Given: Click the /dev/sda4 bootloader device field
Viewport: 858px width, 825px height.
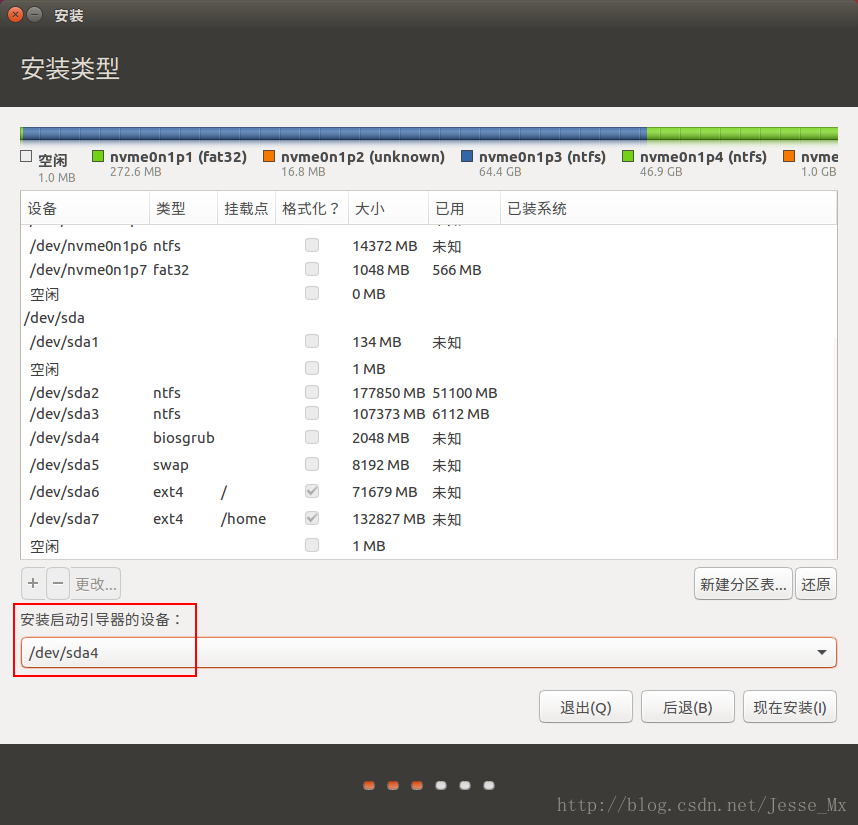Looking at the screenshot, I should pos(428,652).
